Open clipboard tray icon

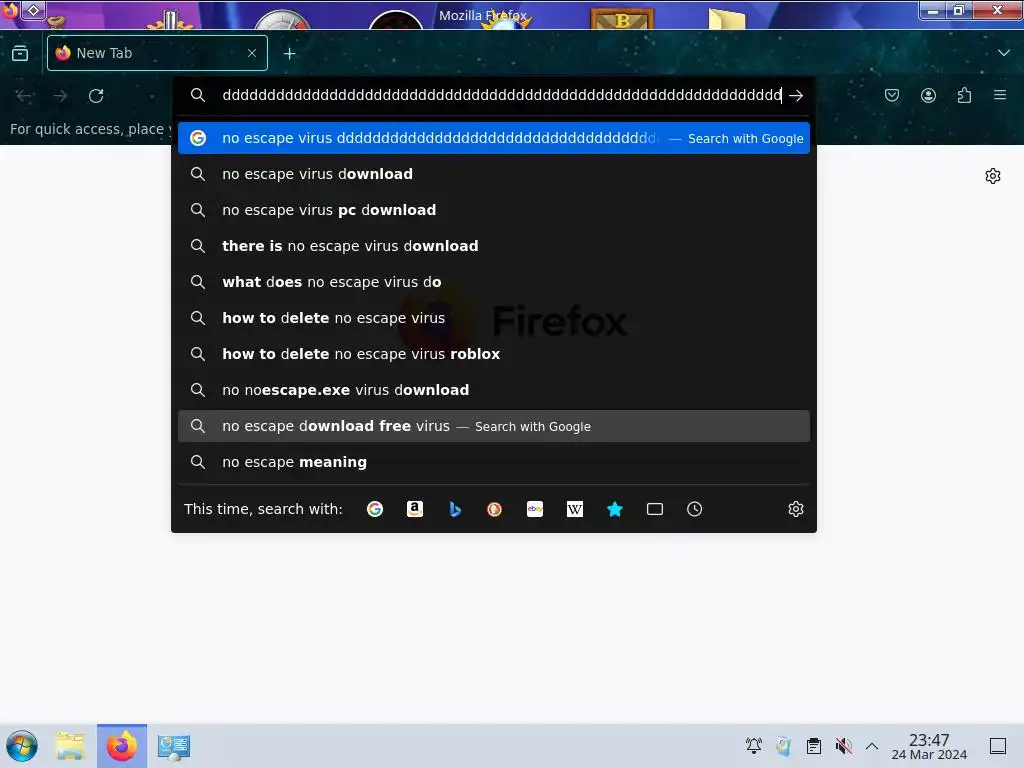pyautogui.click(x=814, y=746)
